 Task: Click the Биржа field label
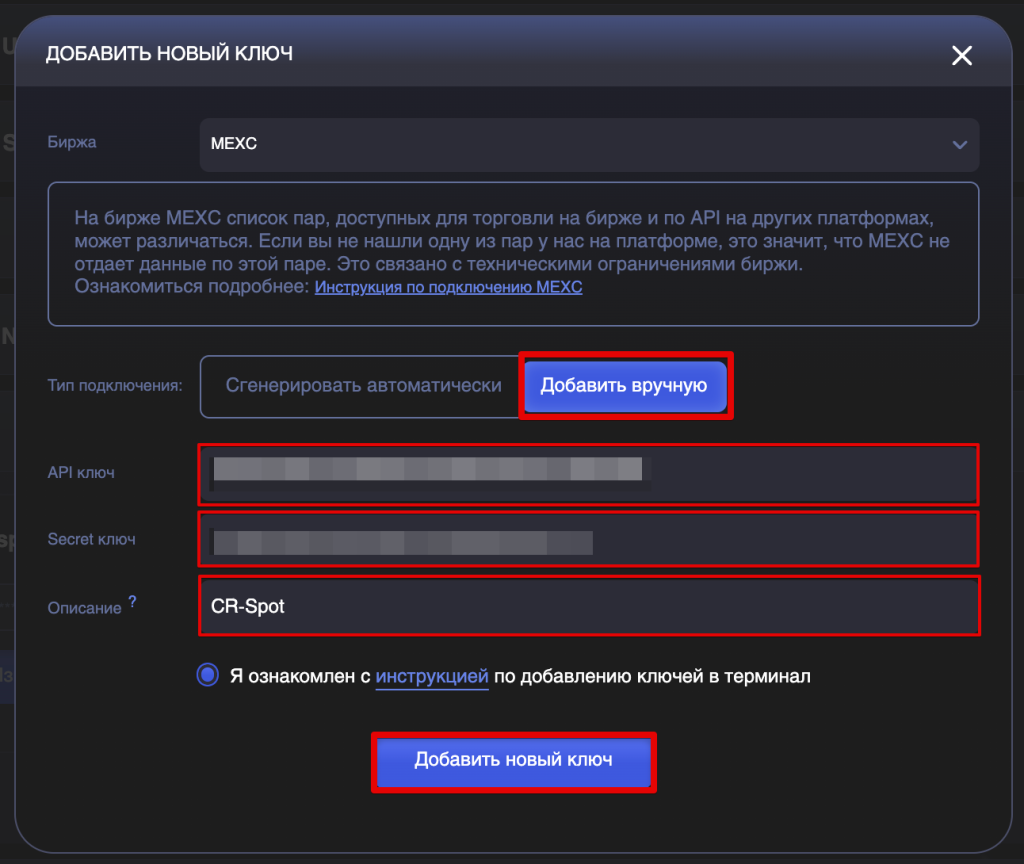[x=72, y=142]
